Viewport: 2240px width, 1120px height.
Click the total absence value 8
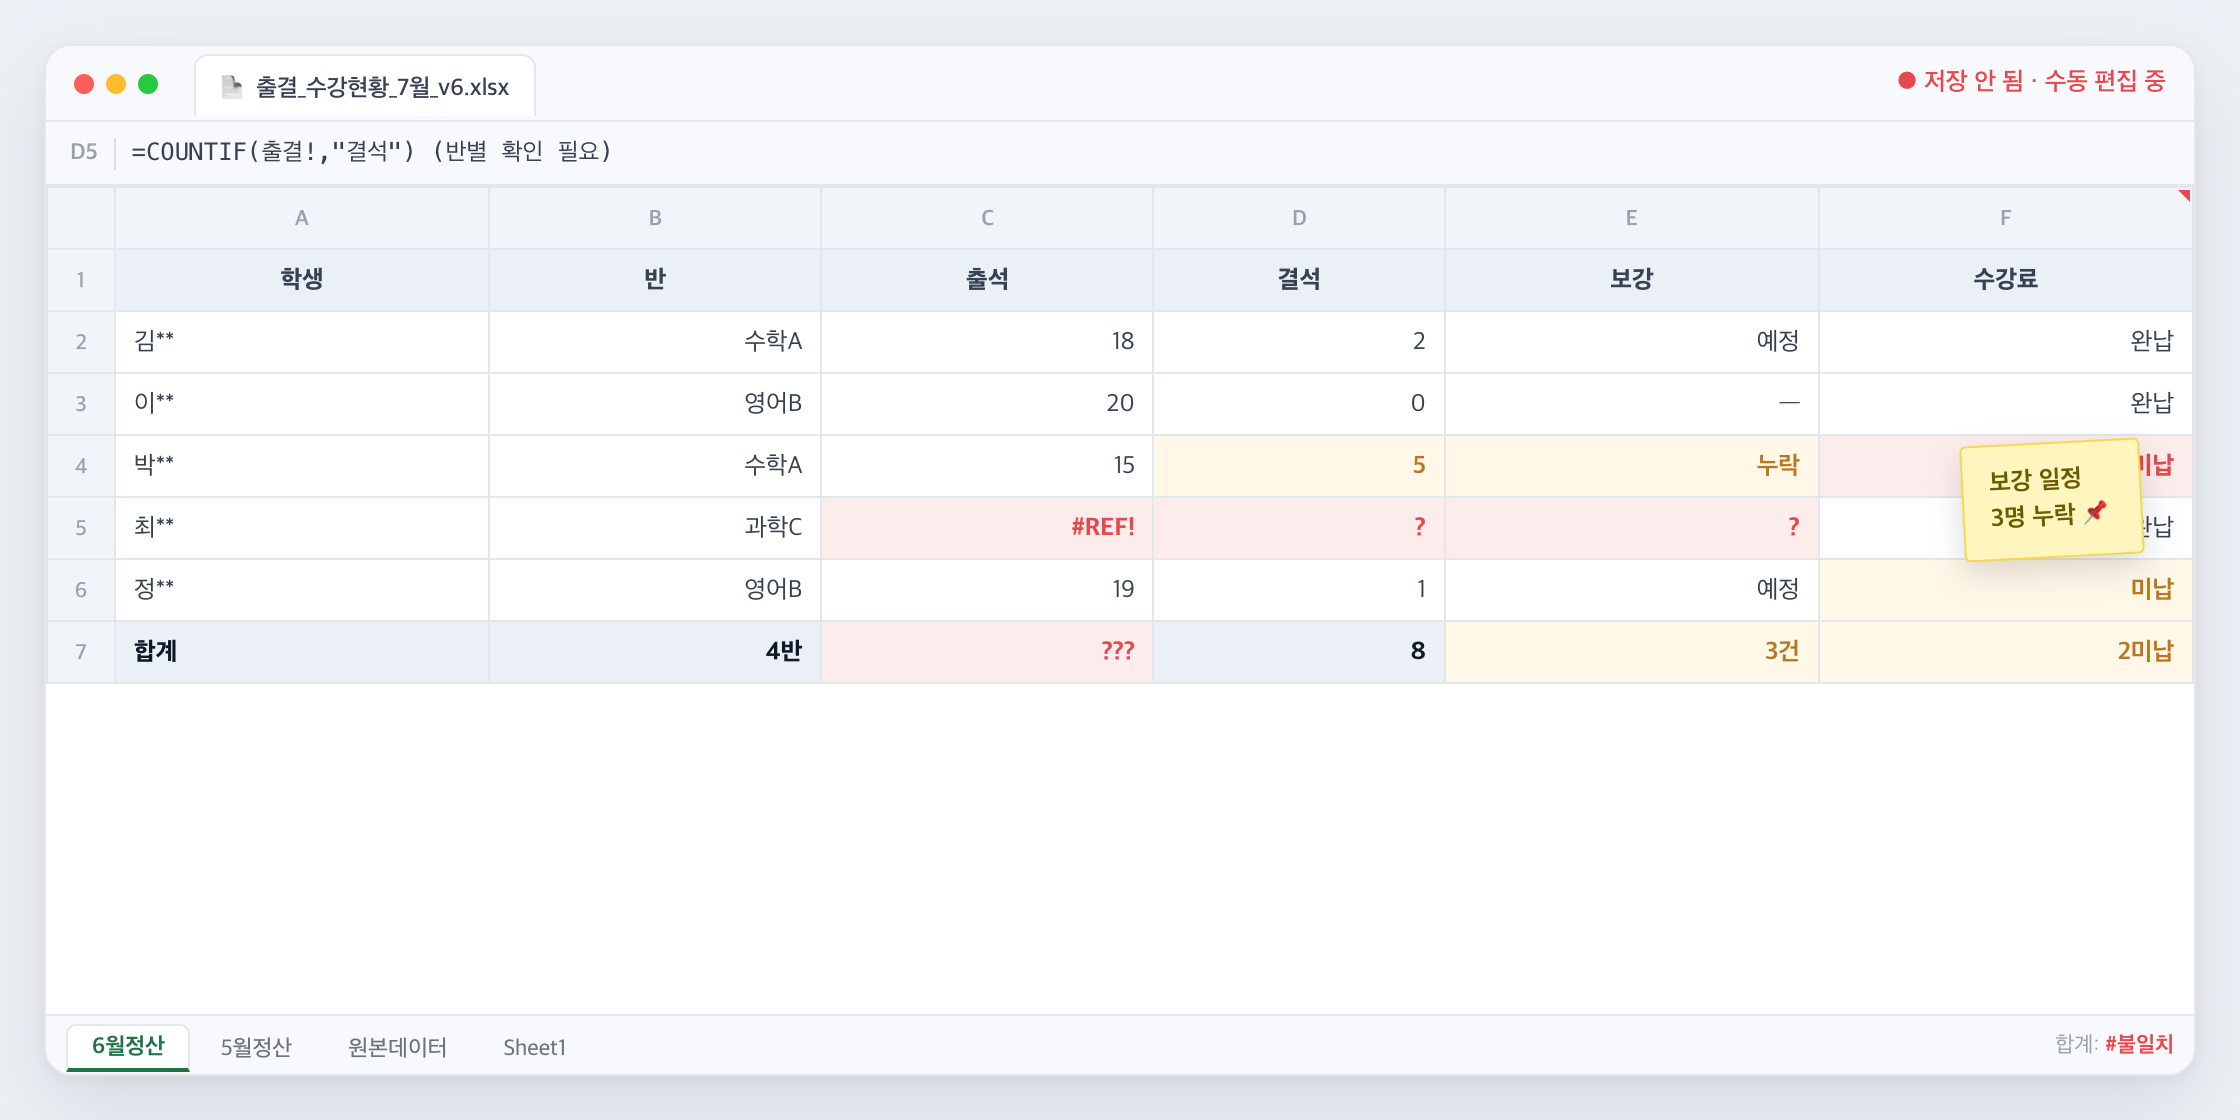(1299, 652)
